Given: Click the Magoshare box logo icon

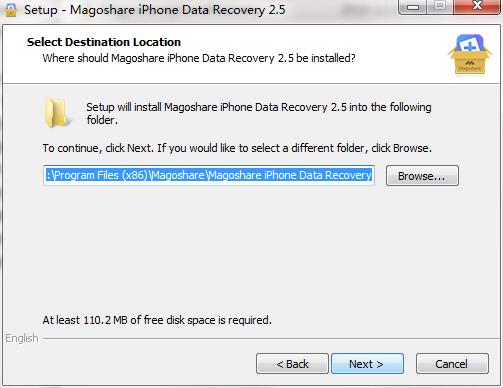Looking at the screenshot, I should (470, 54).
